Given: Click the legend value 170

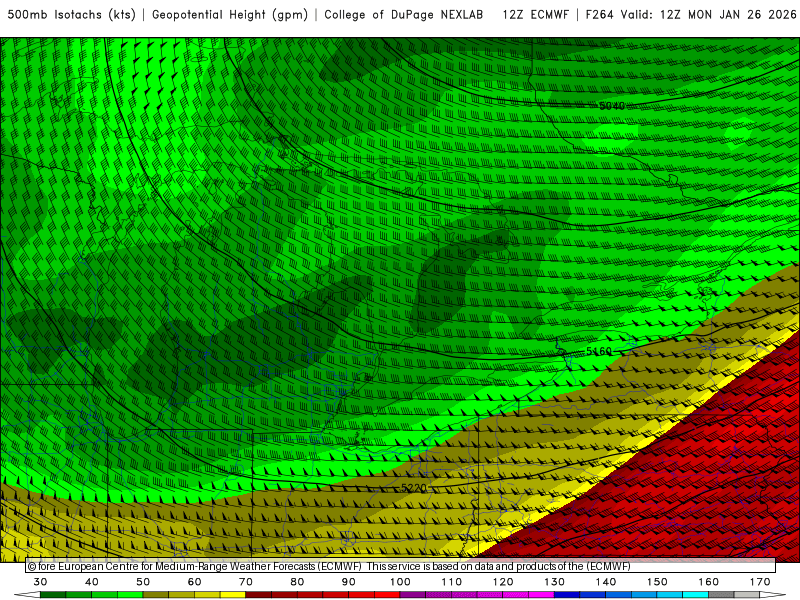Looking at the screenshot, I should point(760,582).
